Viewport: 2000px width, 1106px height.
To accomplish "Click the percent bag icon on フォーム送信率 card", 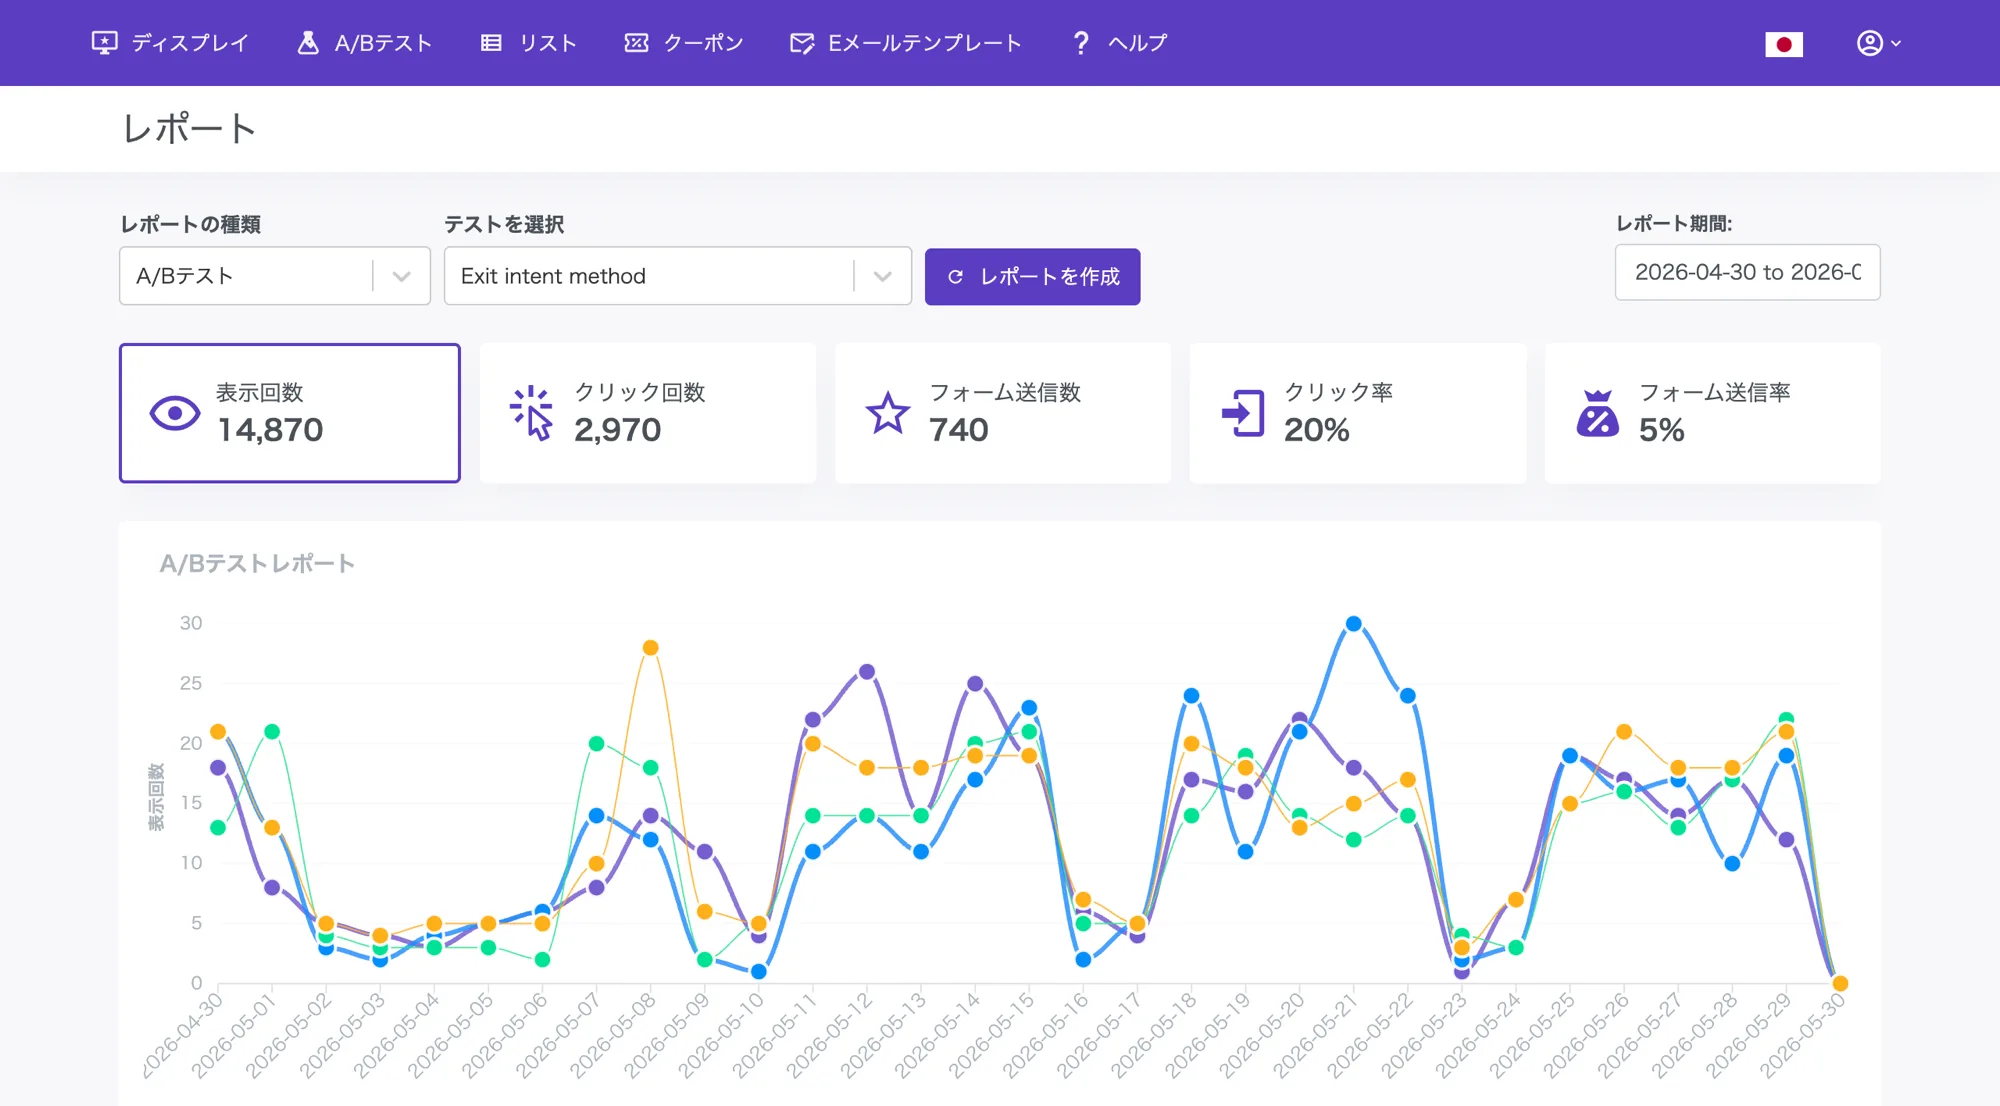I will click(1598, 413).
